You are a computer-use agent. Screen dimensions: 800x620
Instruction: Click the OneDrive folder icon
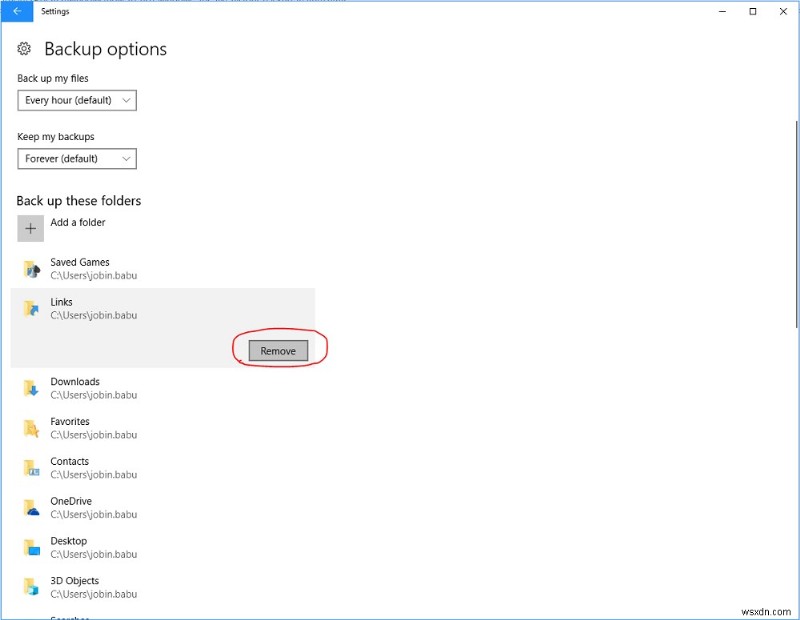click(x=31, y=507)
